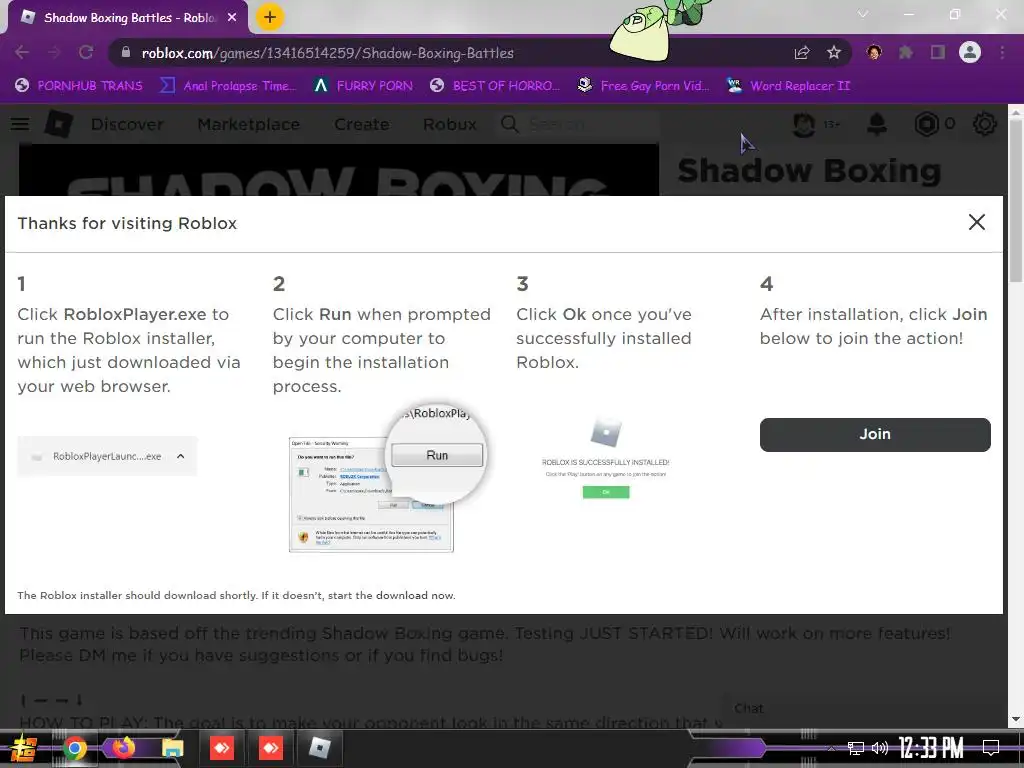Open the BEST OF HORRO... bookmark
Viewport: 1024px width, 768px height.
point(495,86)
